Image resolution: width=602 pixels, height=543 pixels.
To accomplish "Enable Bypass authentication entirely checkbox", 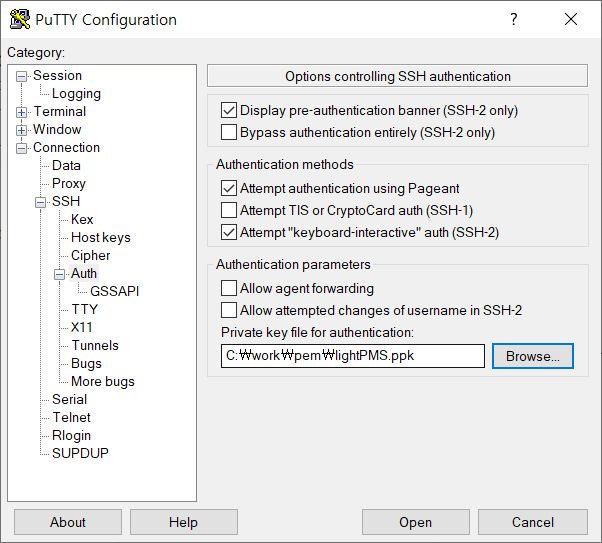I will (x=229, y=132).
